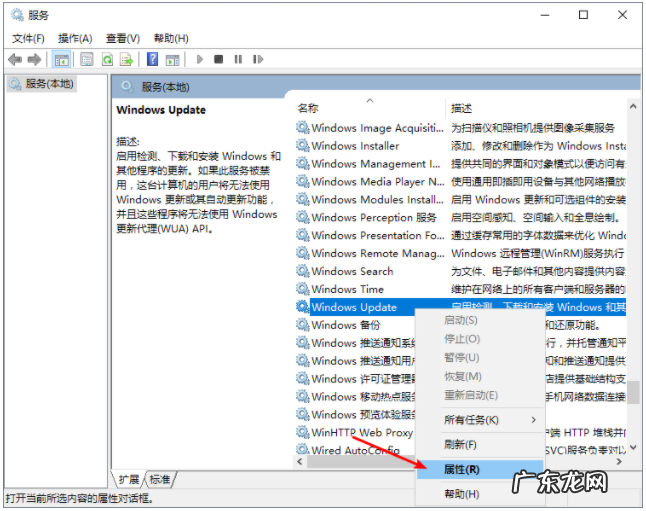
Task: Choose 帮助(H) in the context menu
Action: (480, 494)
